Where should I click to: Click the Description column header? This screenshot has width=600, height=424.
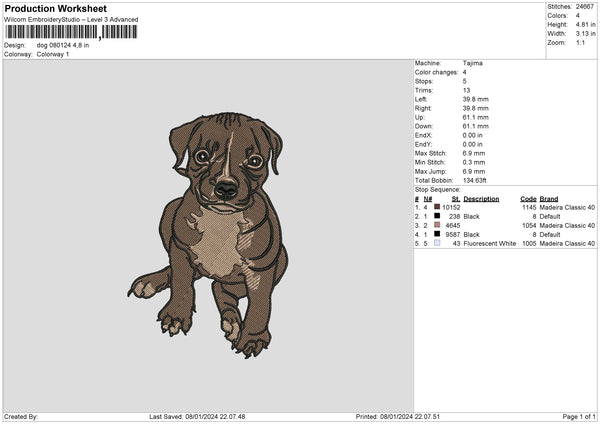coord(481,199)
